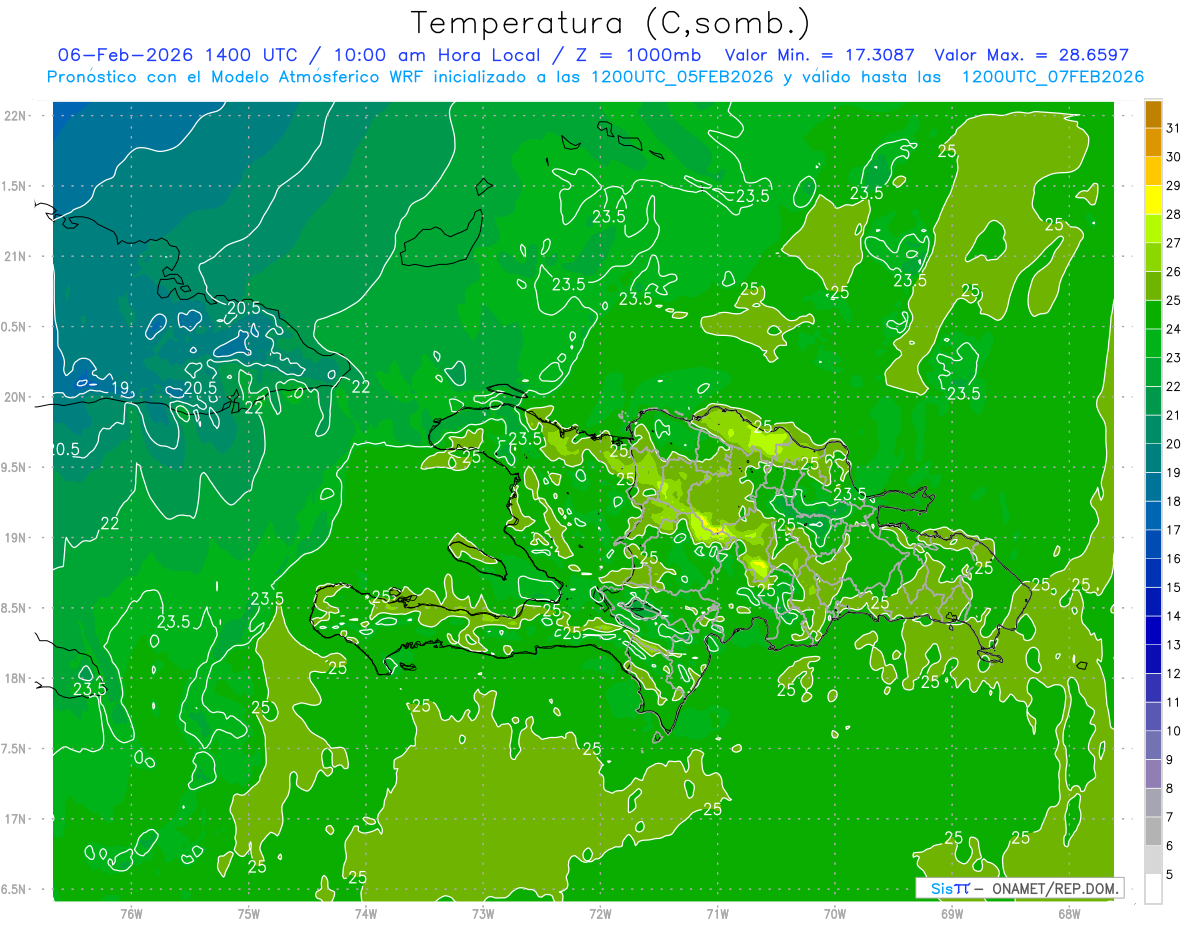The height and width of the screenshot is (927, 1200).
Task: Click "Modelo Atmósferico WRF" in the subtitle
Action: point(319,77)
